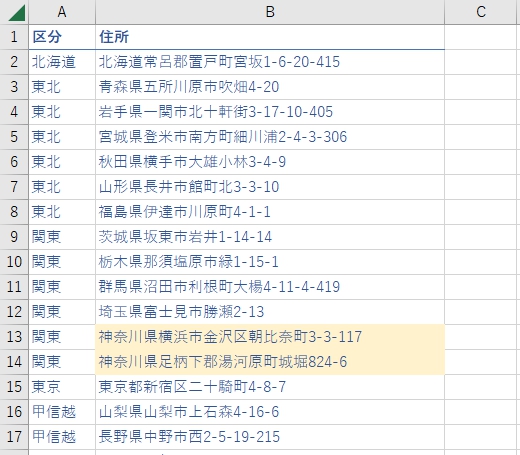520x455 pixels.
Task: Select highlighted address 神奈川県足柄下郡湯河原町城堀824-6
Action: [x=270, y=362]
